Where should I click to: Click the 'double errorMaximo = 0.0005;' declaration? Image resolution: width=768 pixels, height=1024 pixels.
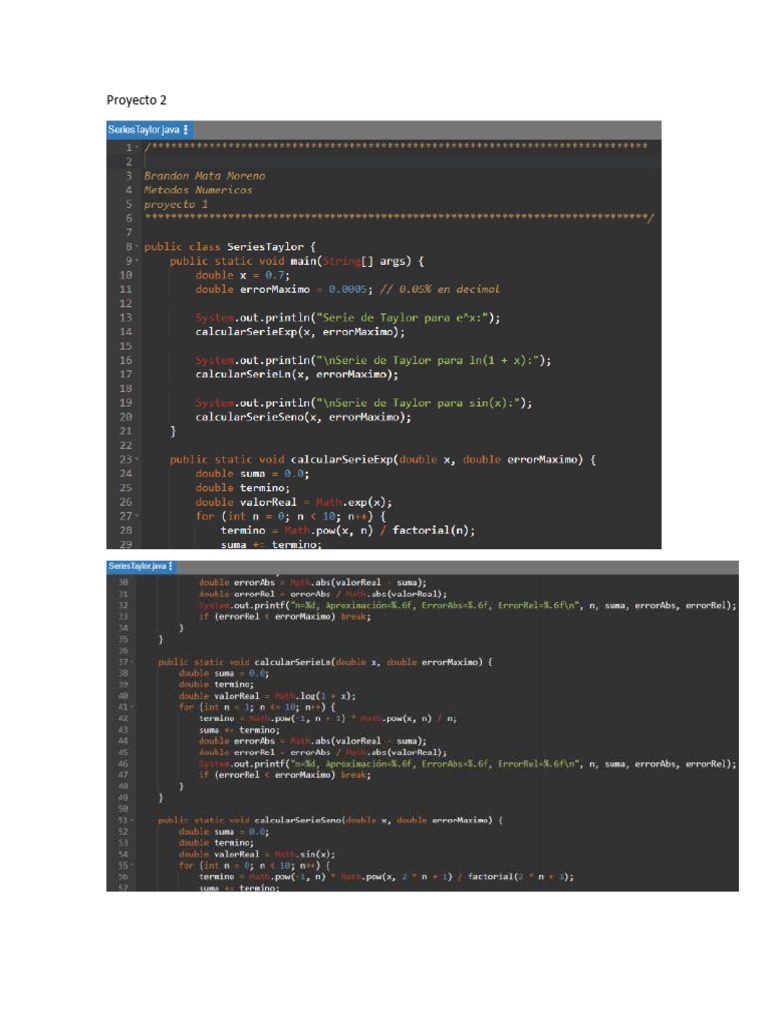point(284,289)
